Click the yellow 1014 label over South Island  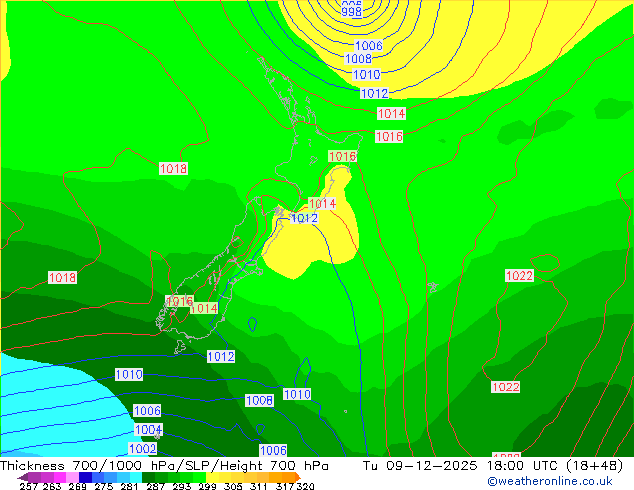204,309
